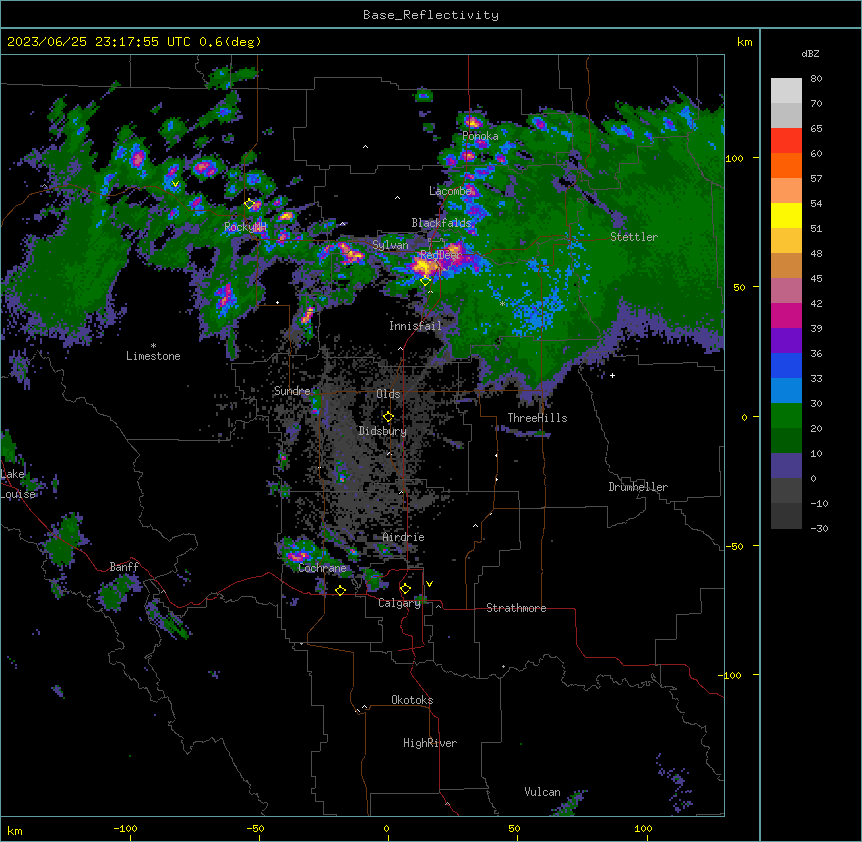The image size is (862, 842).
Task: Select the Ponoka city label
Action: (480, 136)
